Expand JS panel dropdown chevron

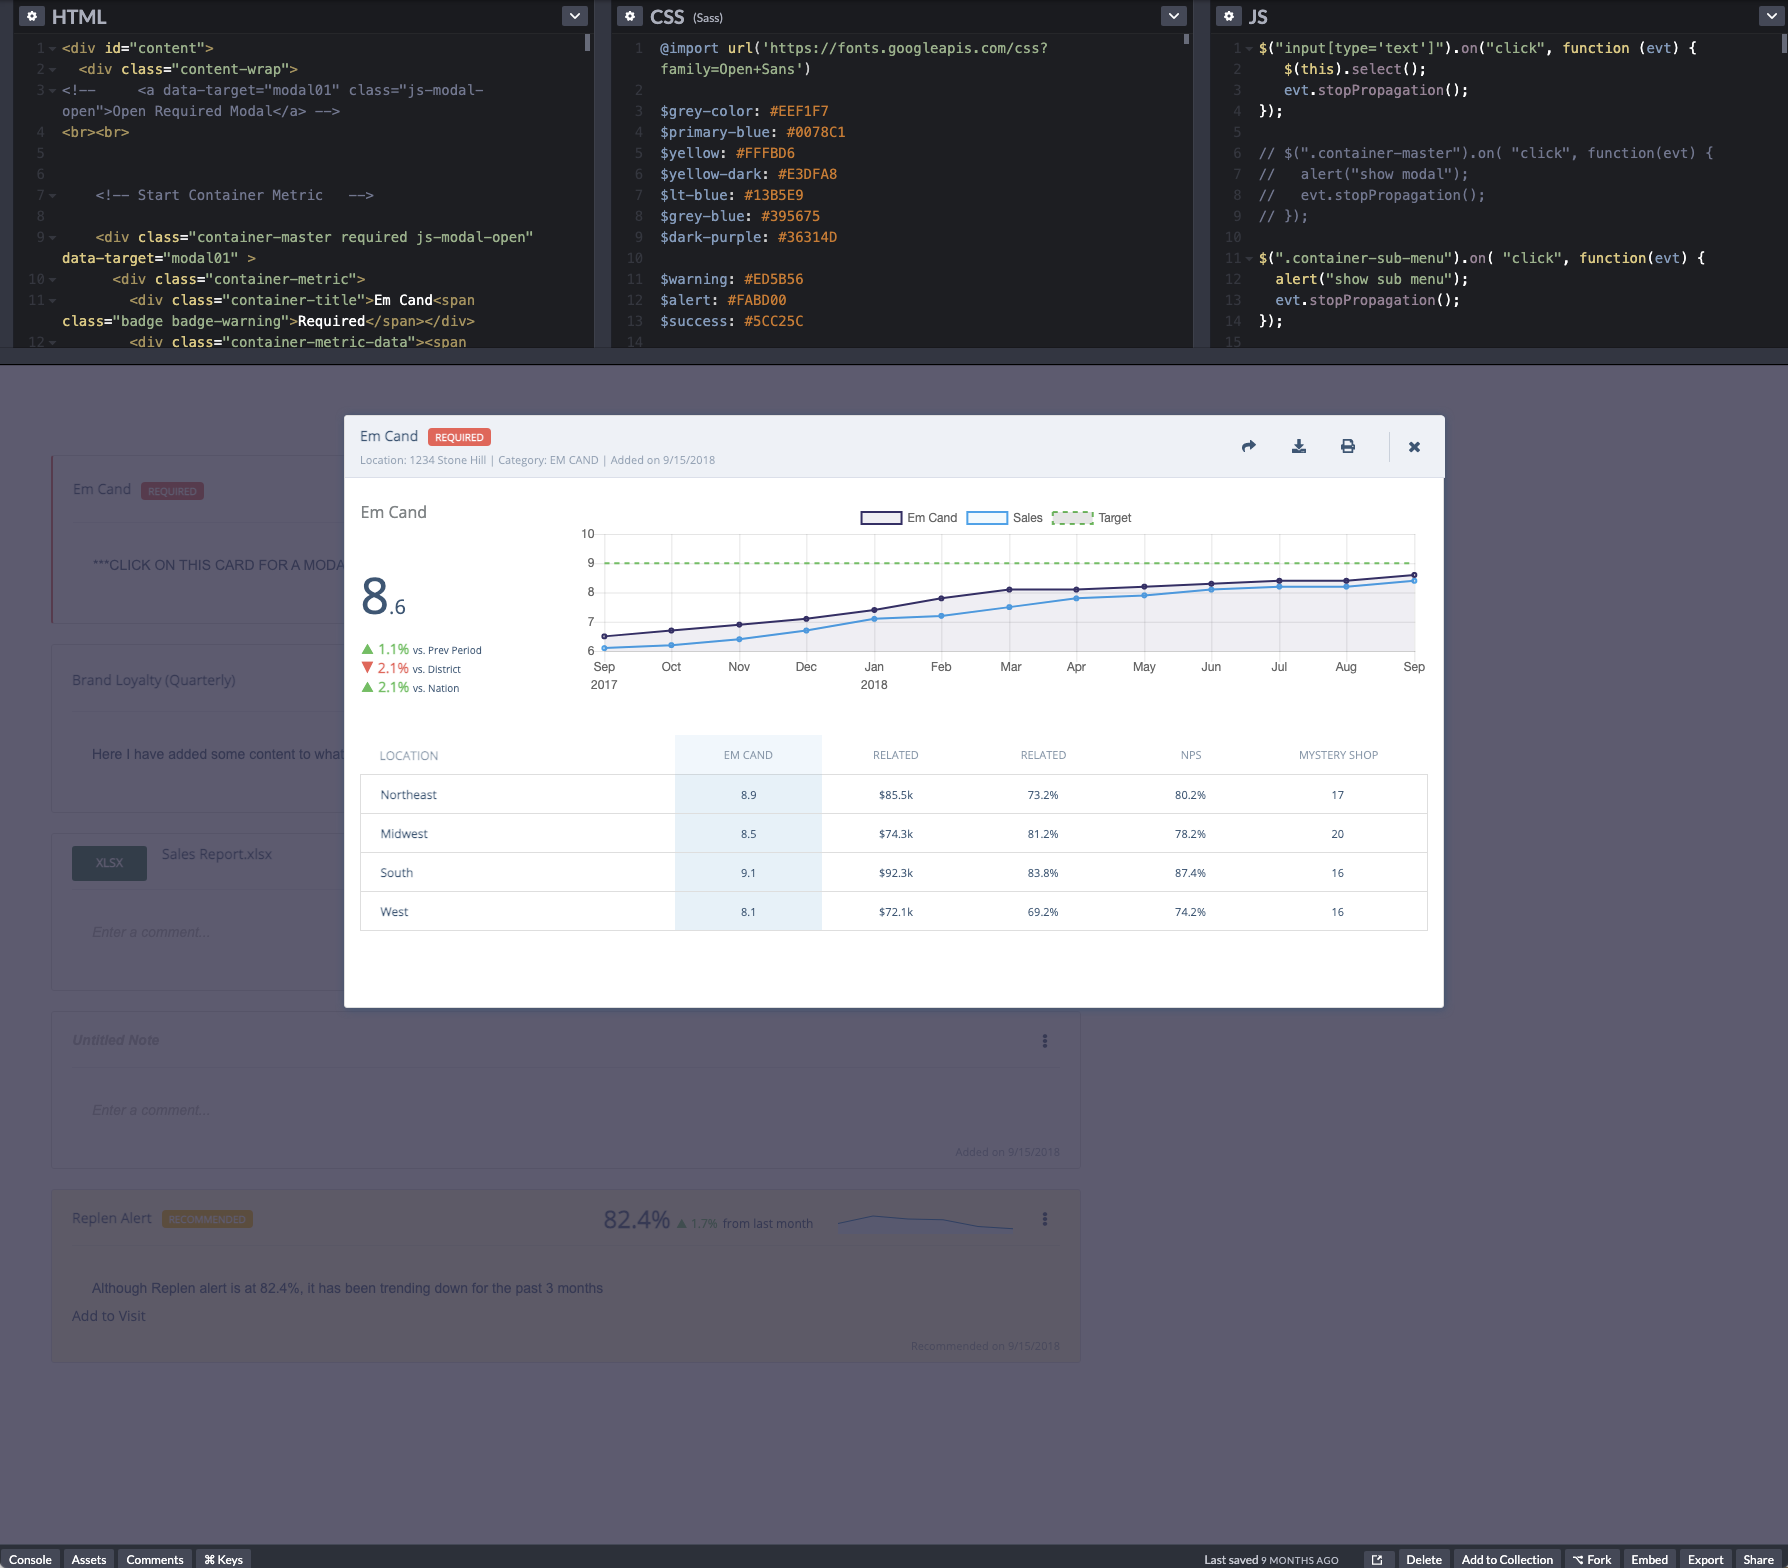1770,16
